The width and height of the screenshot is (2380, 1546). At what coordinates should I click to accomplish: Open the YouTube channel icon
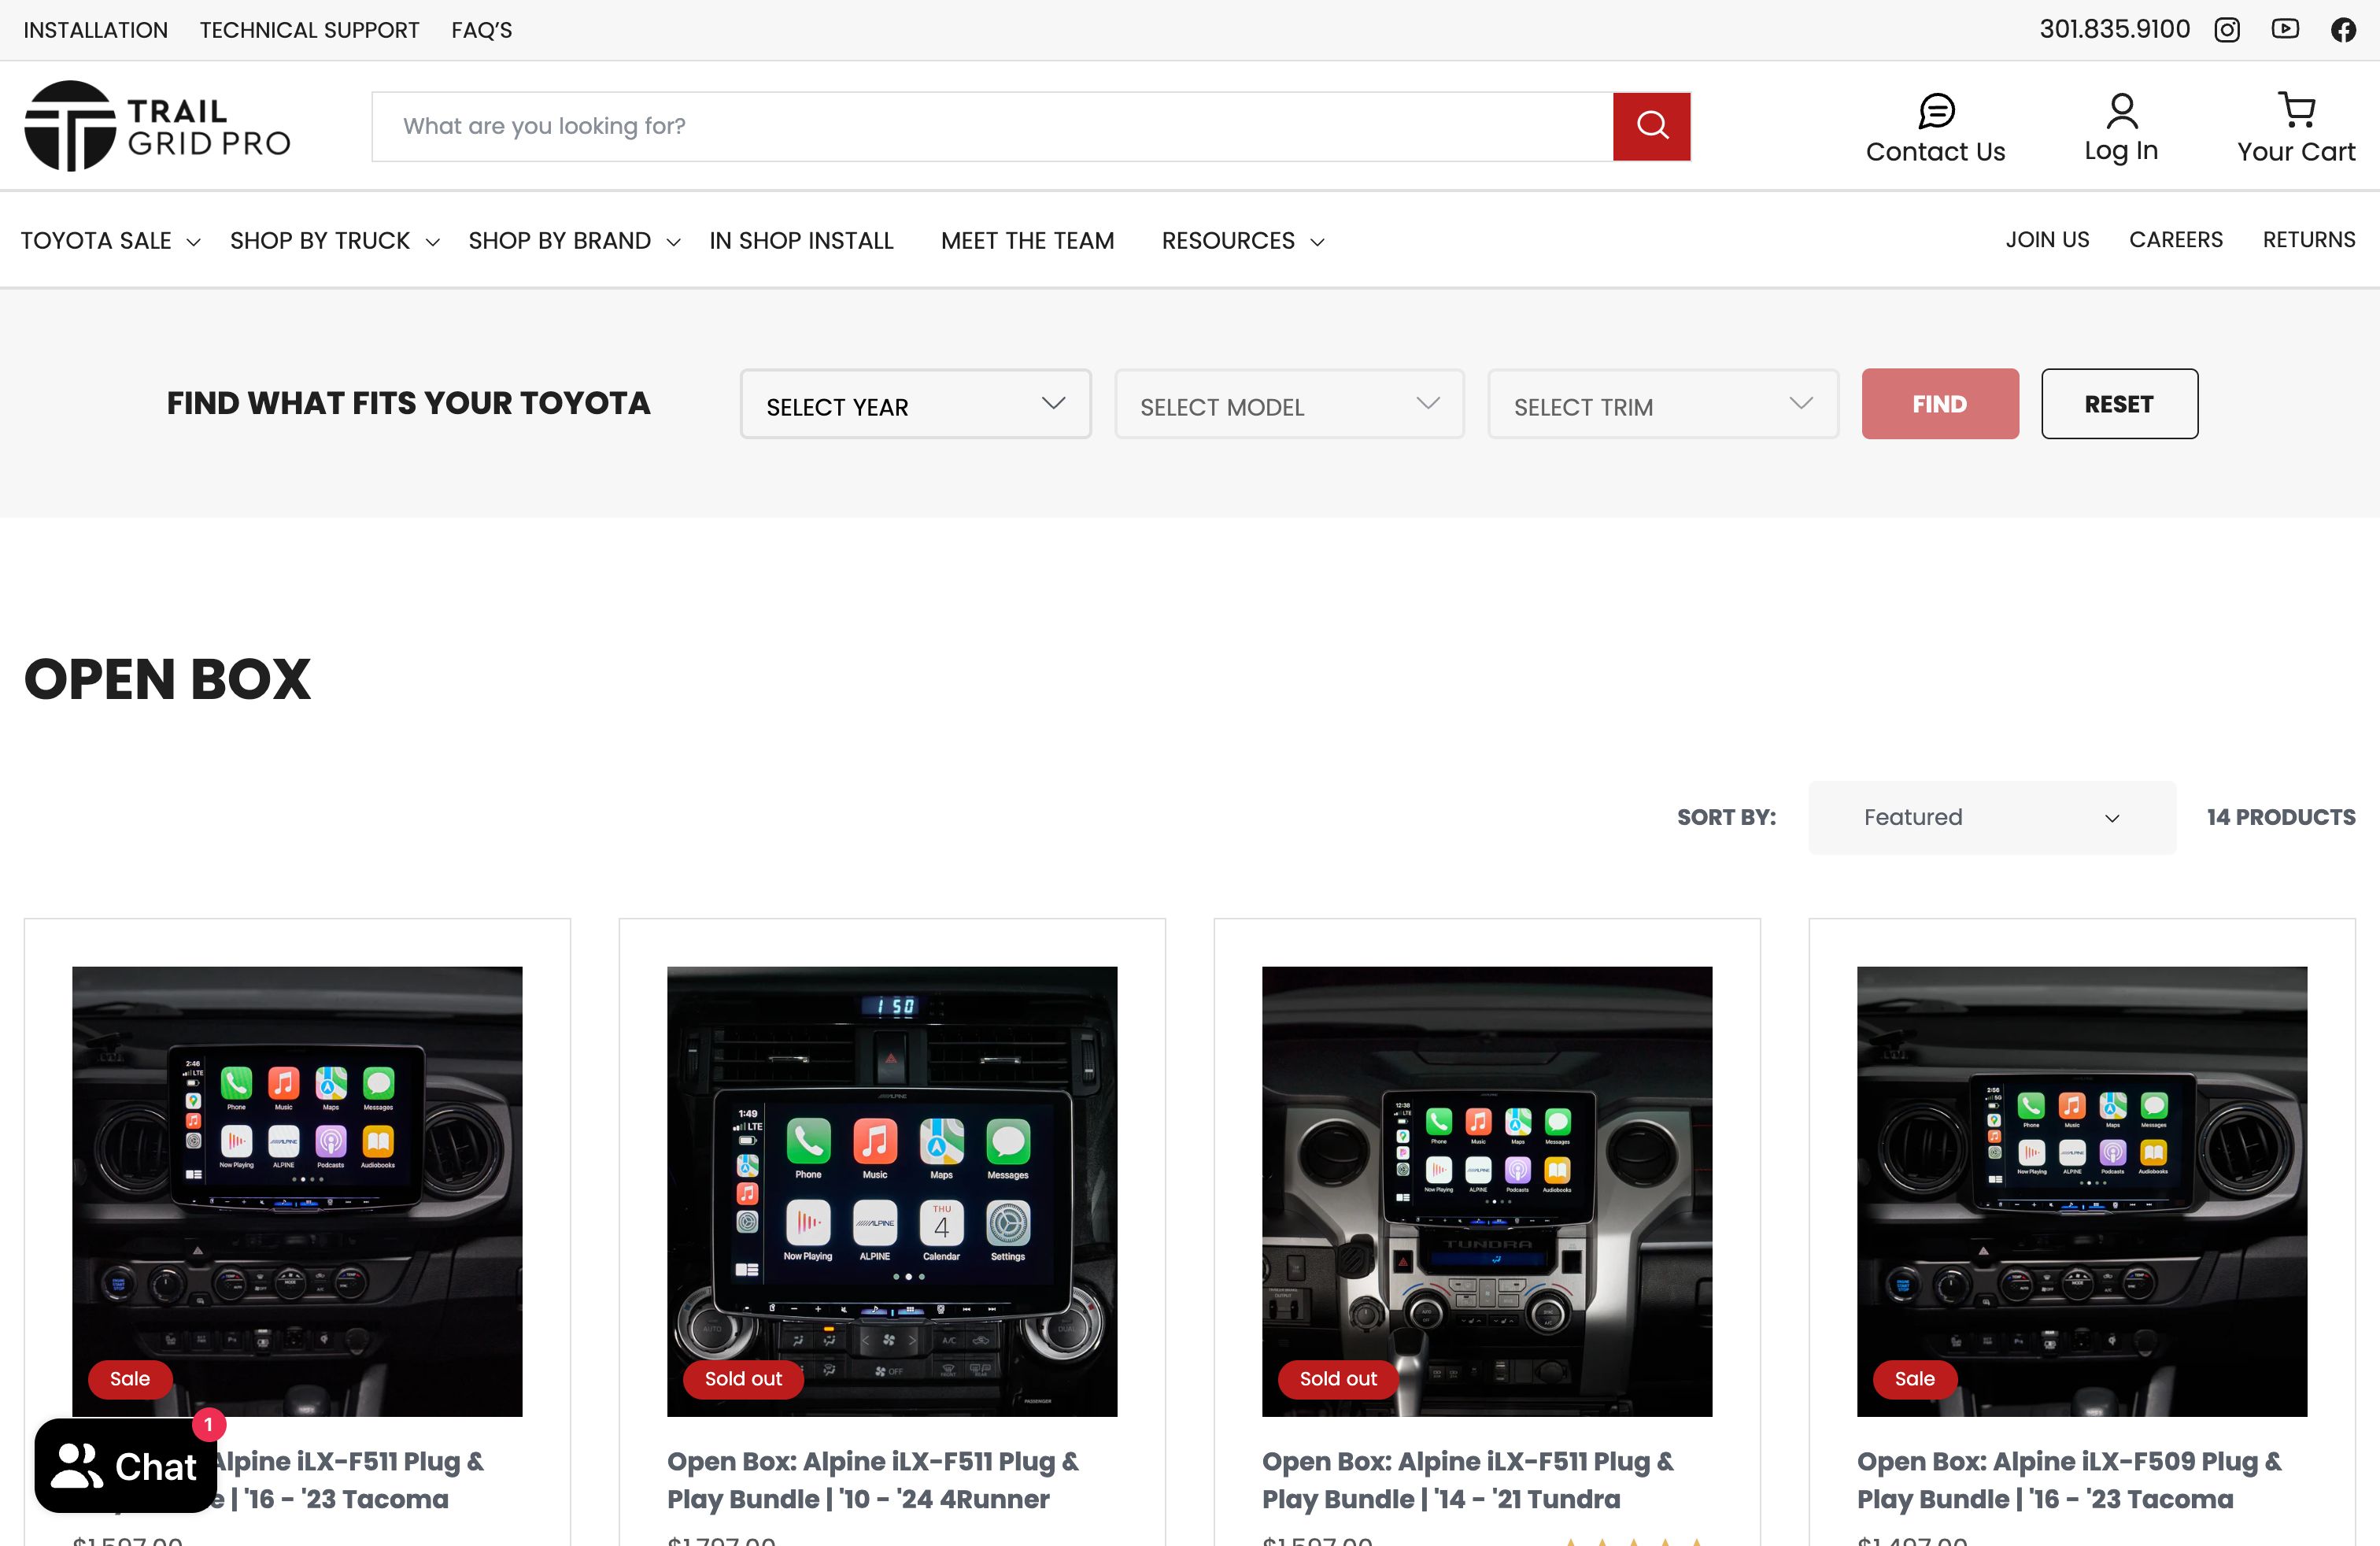tap(2286, 29)
